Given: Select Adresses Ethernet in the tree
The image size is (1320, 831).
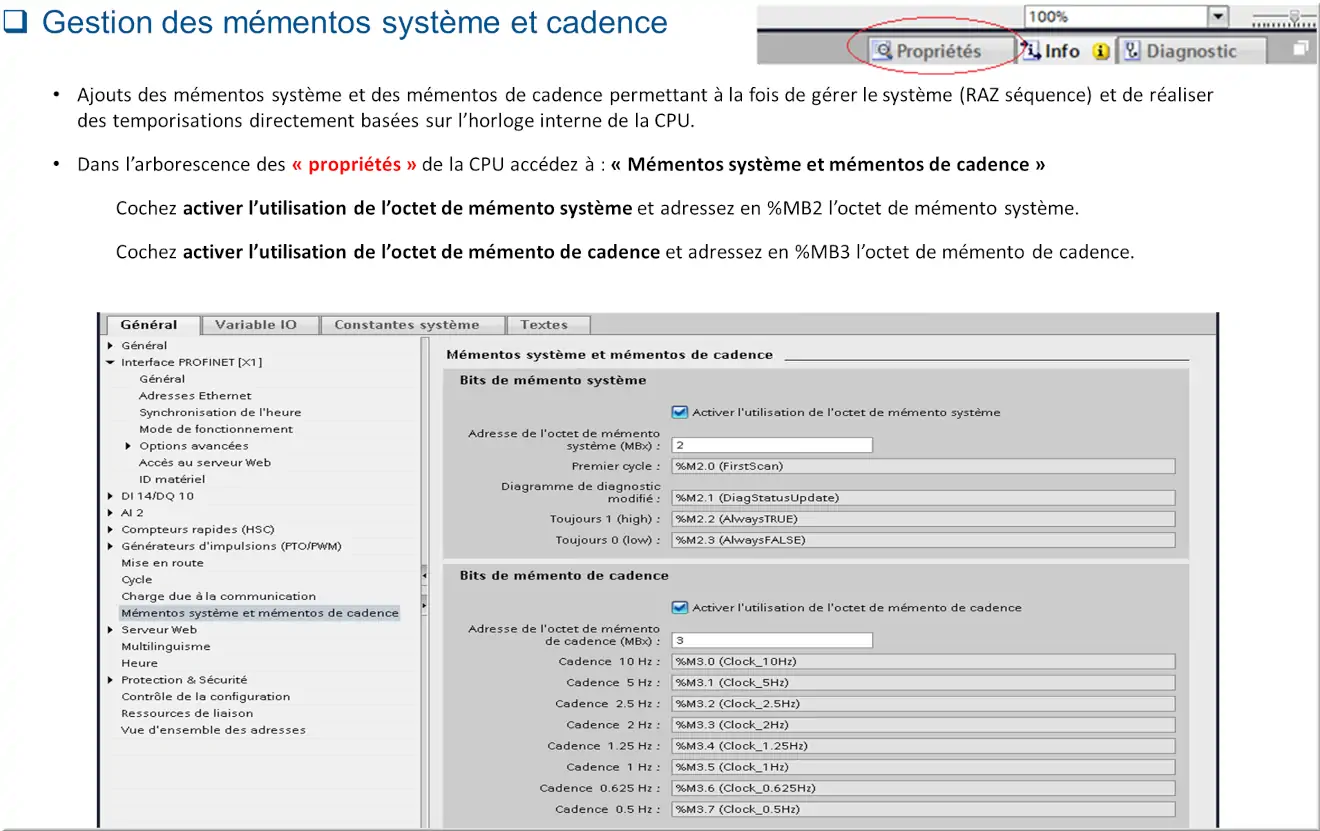Looking at the screenshot, I should (x=195, y=396).
